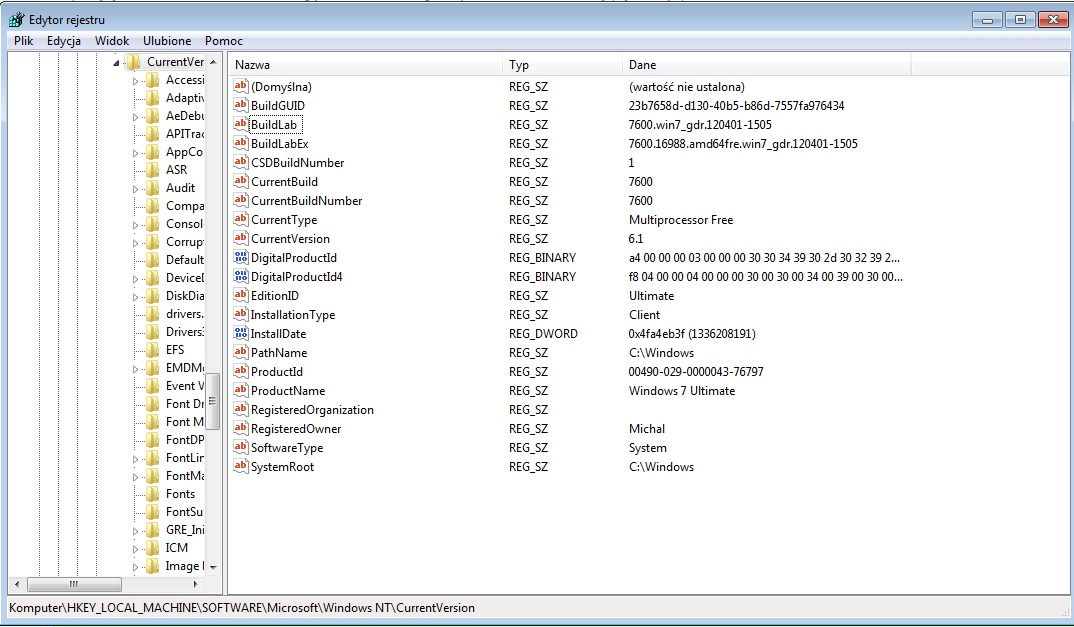Select the Default tree folder
This screenshot has width=1074, height=627.
pos(184,260)
